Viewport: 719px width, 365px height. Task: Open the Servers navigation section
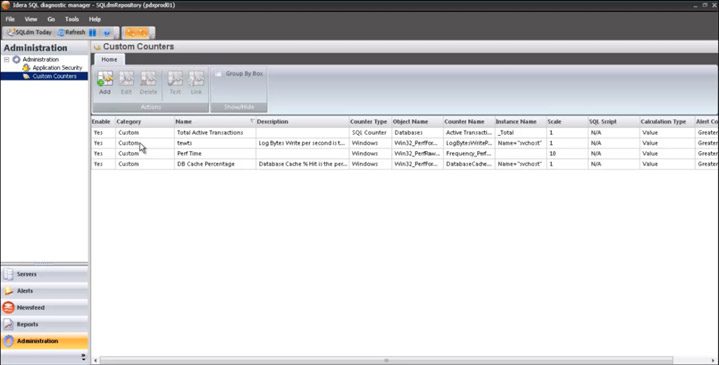click(x=44, y=274)
